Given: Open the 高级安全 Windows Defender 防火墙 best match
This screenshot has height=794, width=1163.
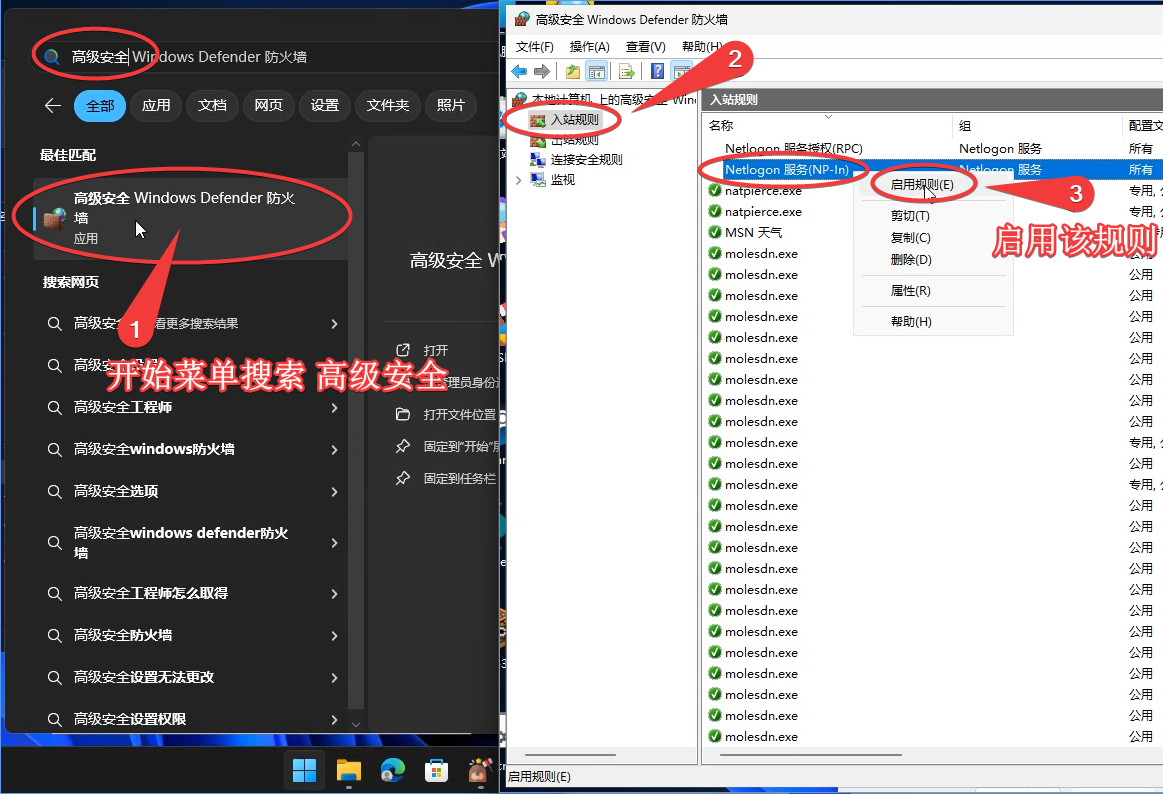Looking at the screenshot, I should coord(191,218).
